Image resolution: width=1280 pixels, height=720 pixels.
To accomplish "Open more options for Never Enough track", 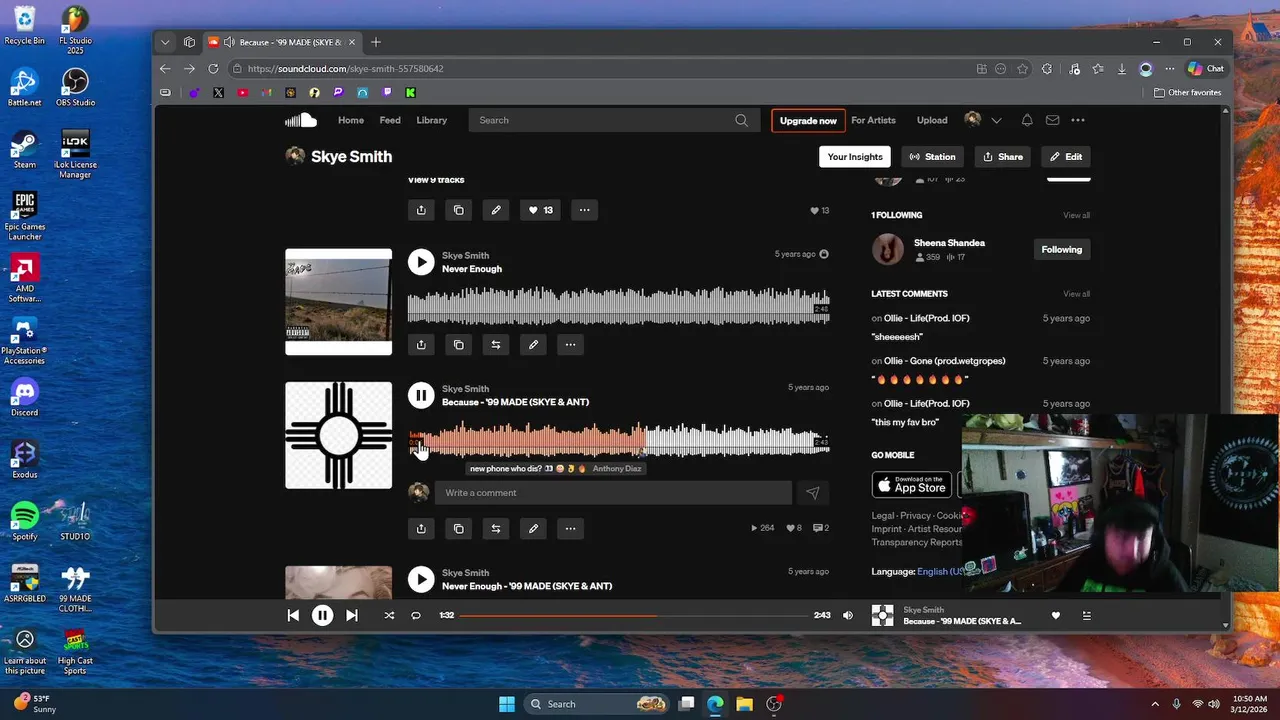I will pyautogui.click(x=570, y=344).
